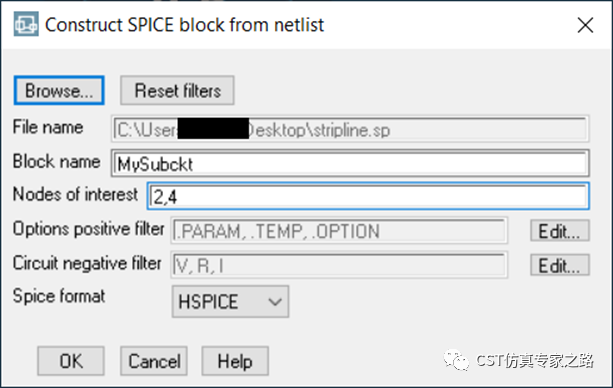The width and height of the screenshot is (613, 388).
Task: Click the SPICE block icon in title bar
Action: tap(26, 24)
